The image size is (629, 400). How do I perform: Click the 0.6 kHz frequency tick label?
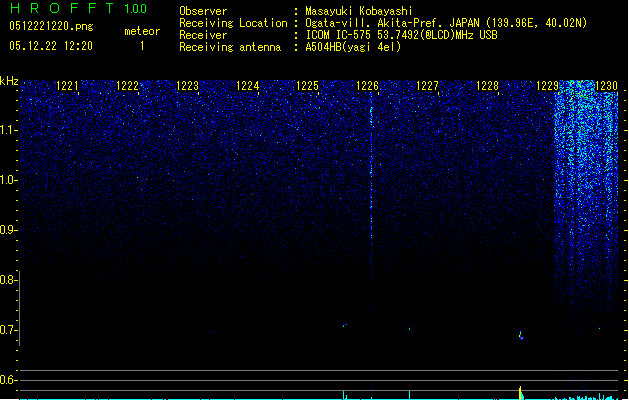click(x=8, y=380)
